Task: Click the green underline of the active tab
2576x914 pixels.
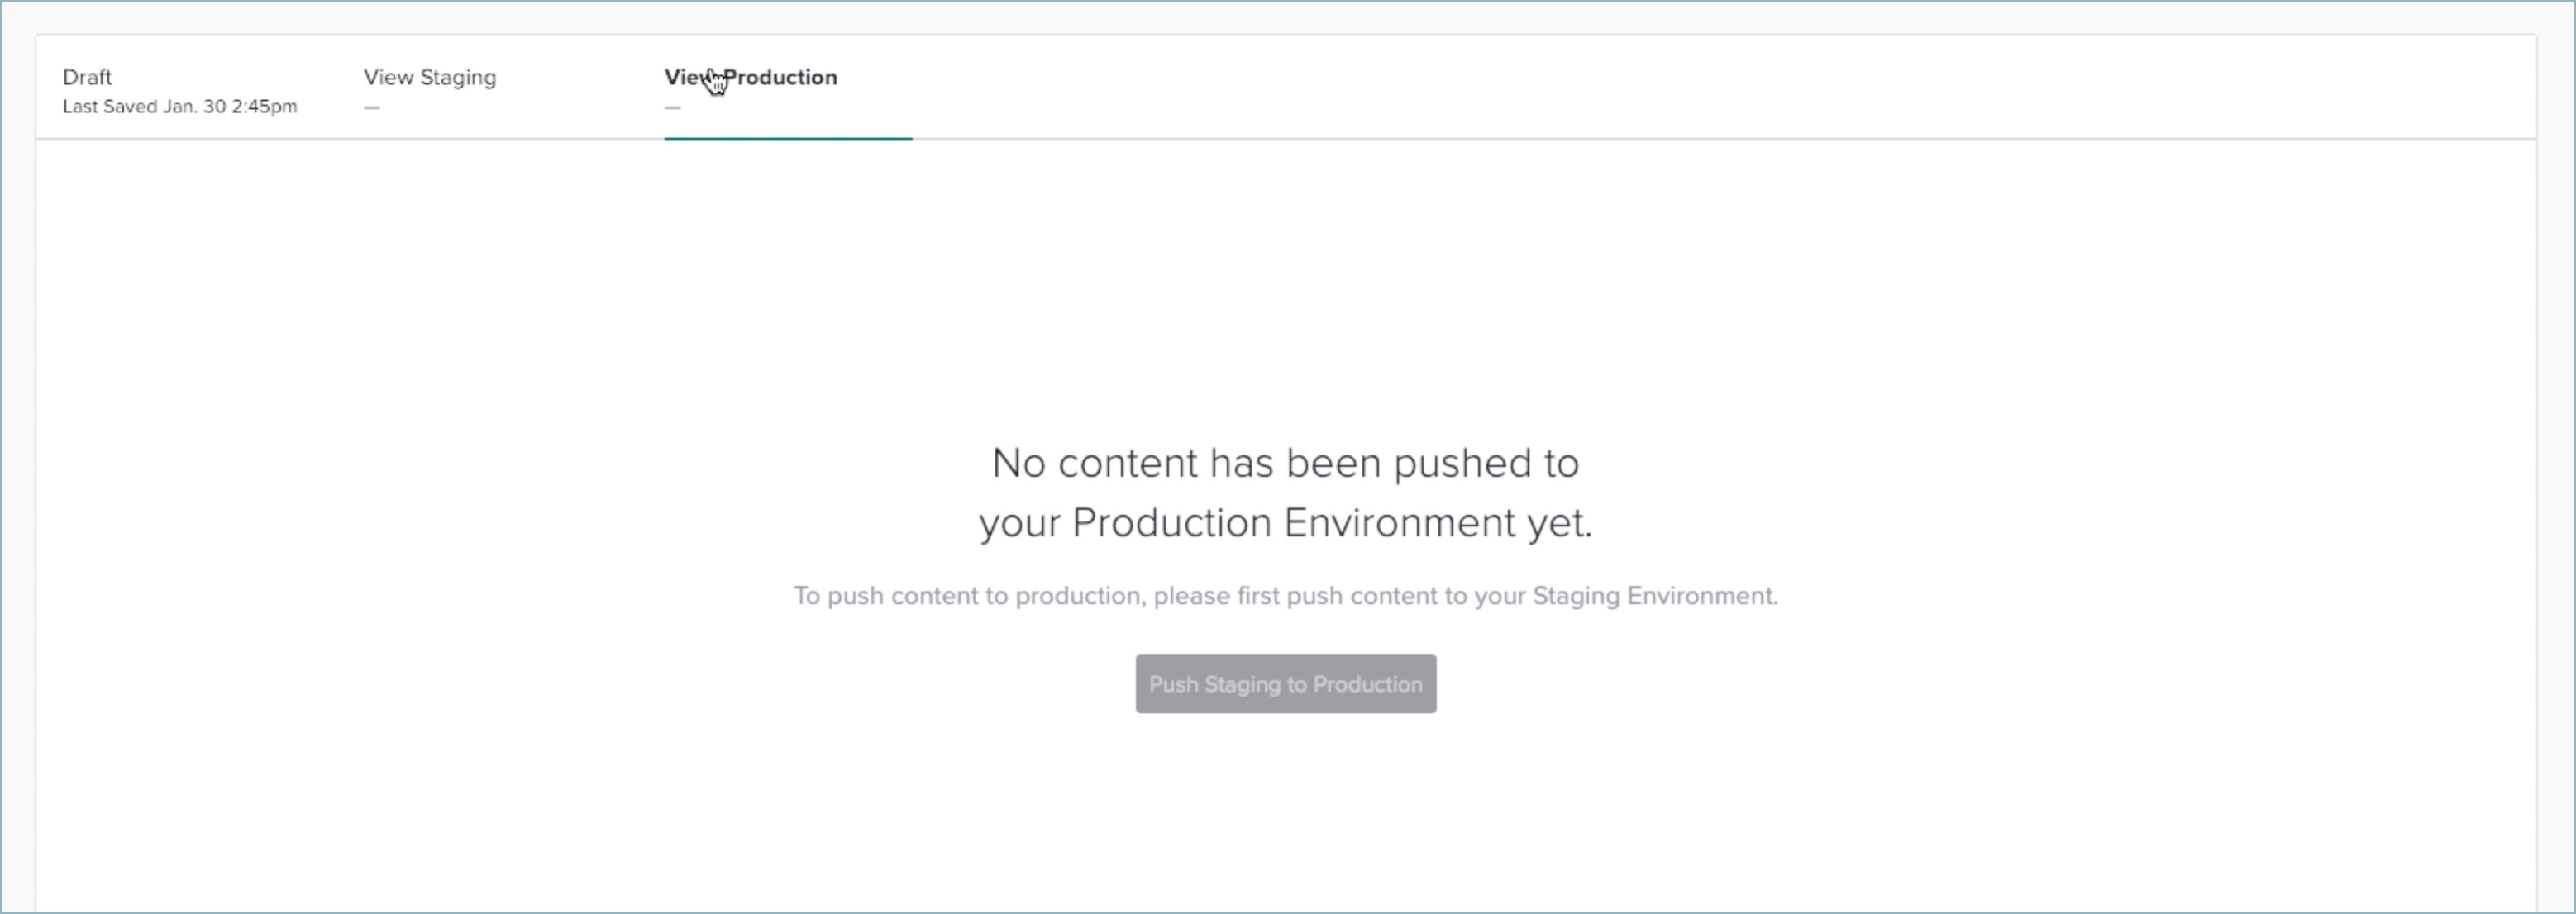Action: pos(788,139)
